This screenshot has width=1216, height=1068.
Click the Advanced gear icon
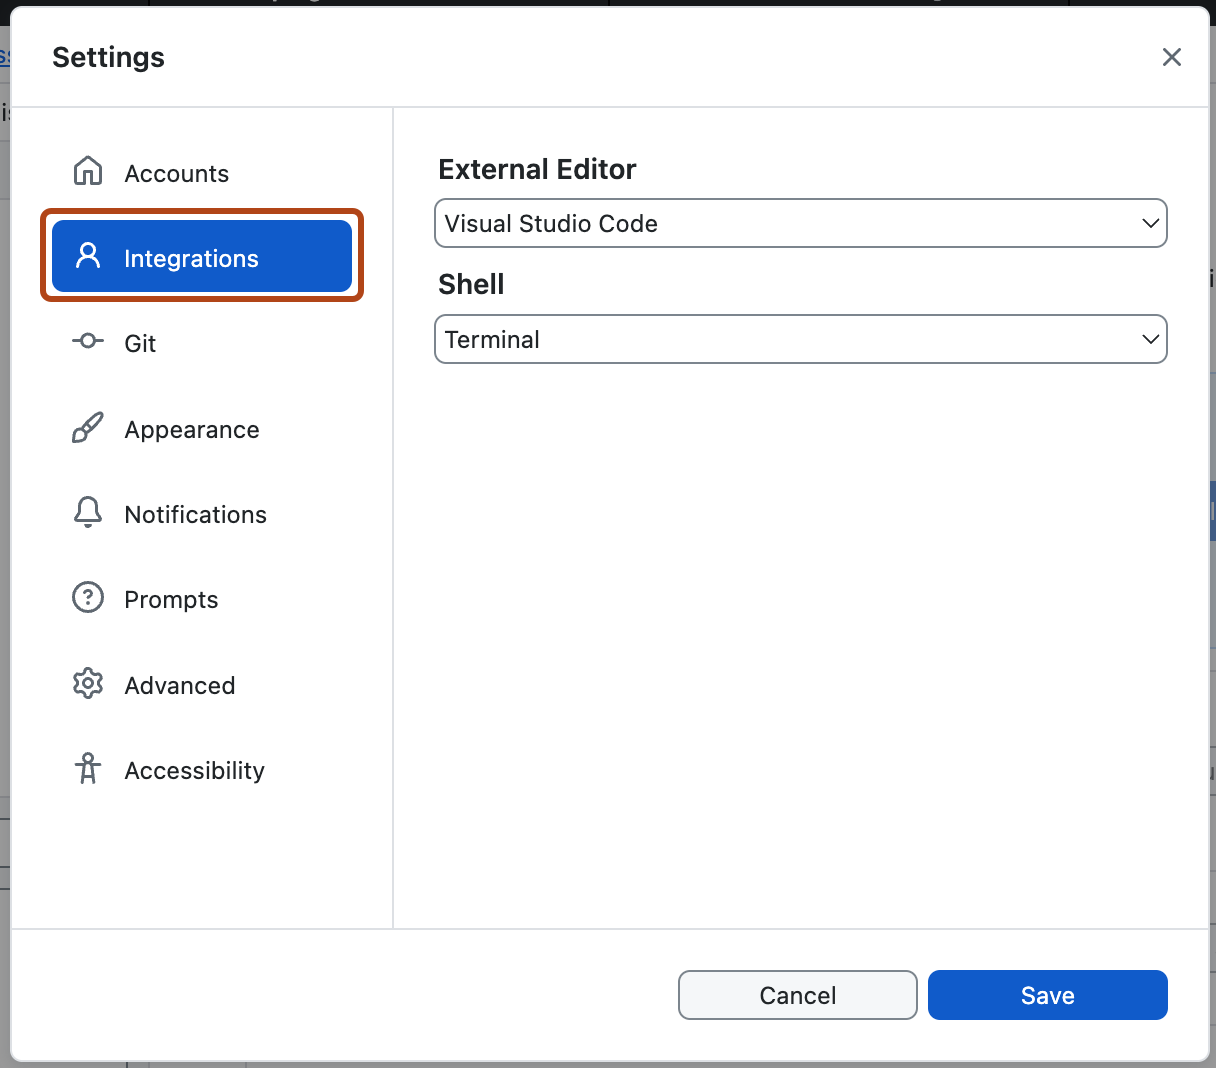(88, 684)
